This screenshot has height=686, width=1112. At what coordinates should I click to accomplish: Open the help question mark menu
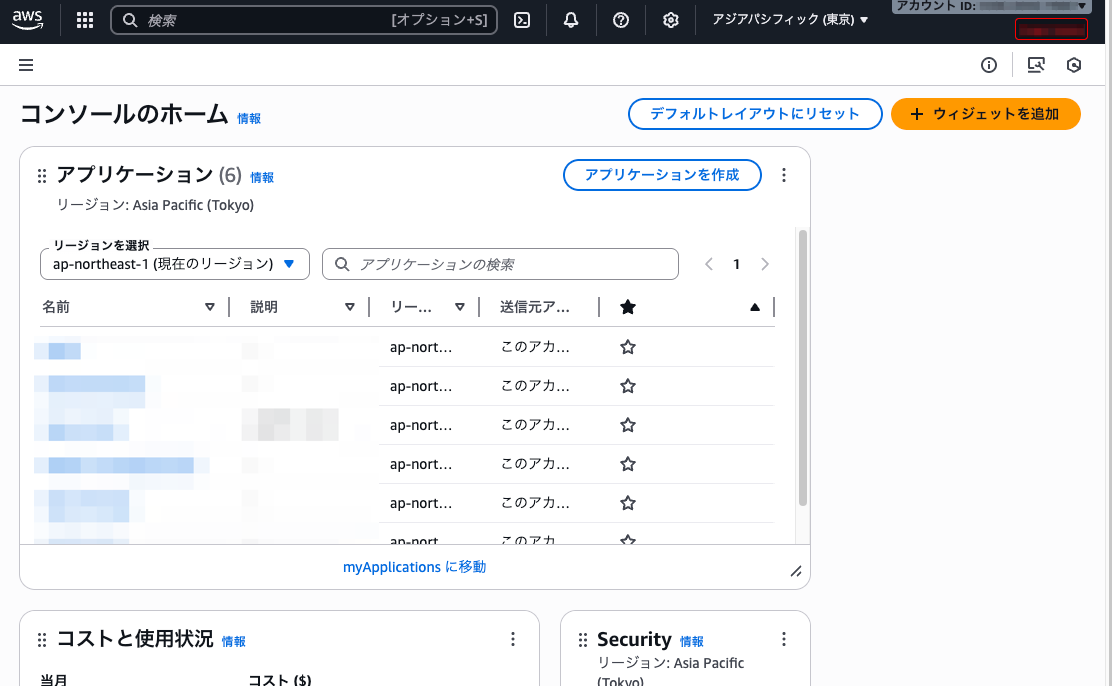(x=621, y=20)
